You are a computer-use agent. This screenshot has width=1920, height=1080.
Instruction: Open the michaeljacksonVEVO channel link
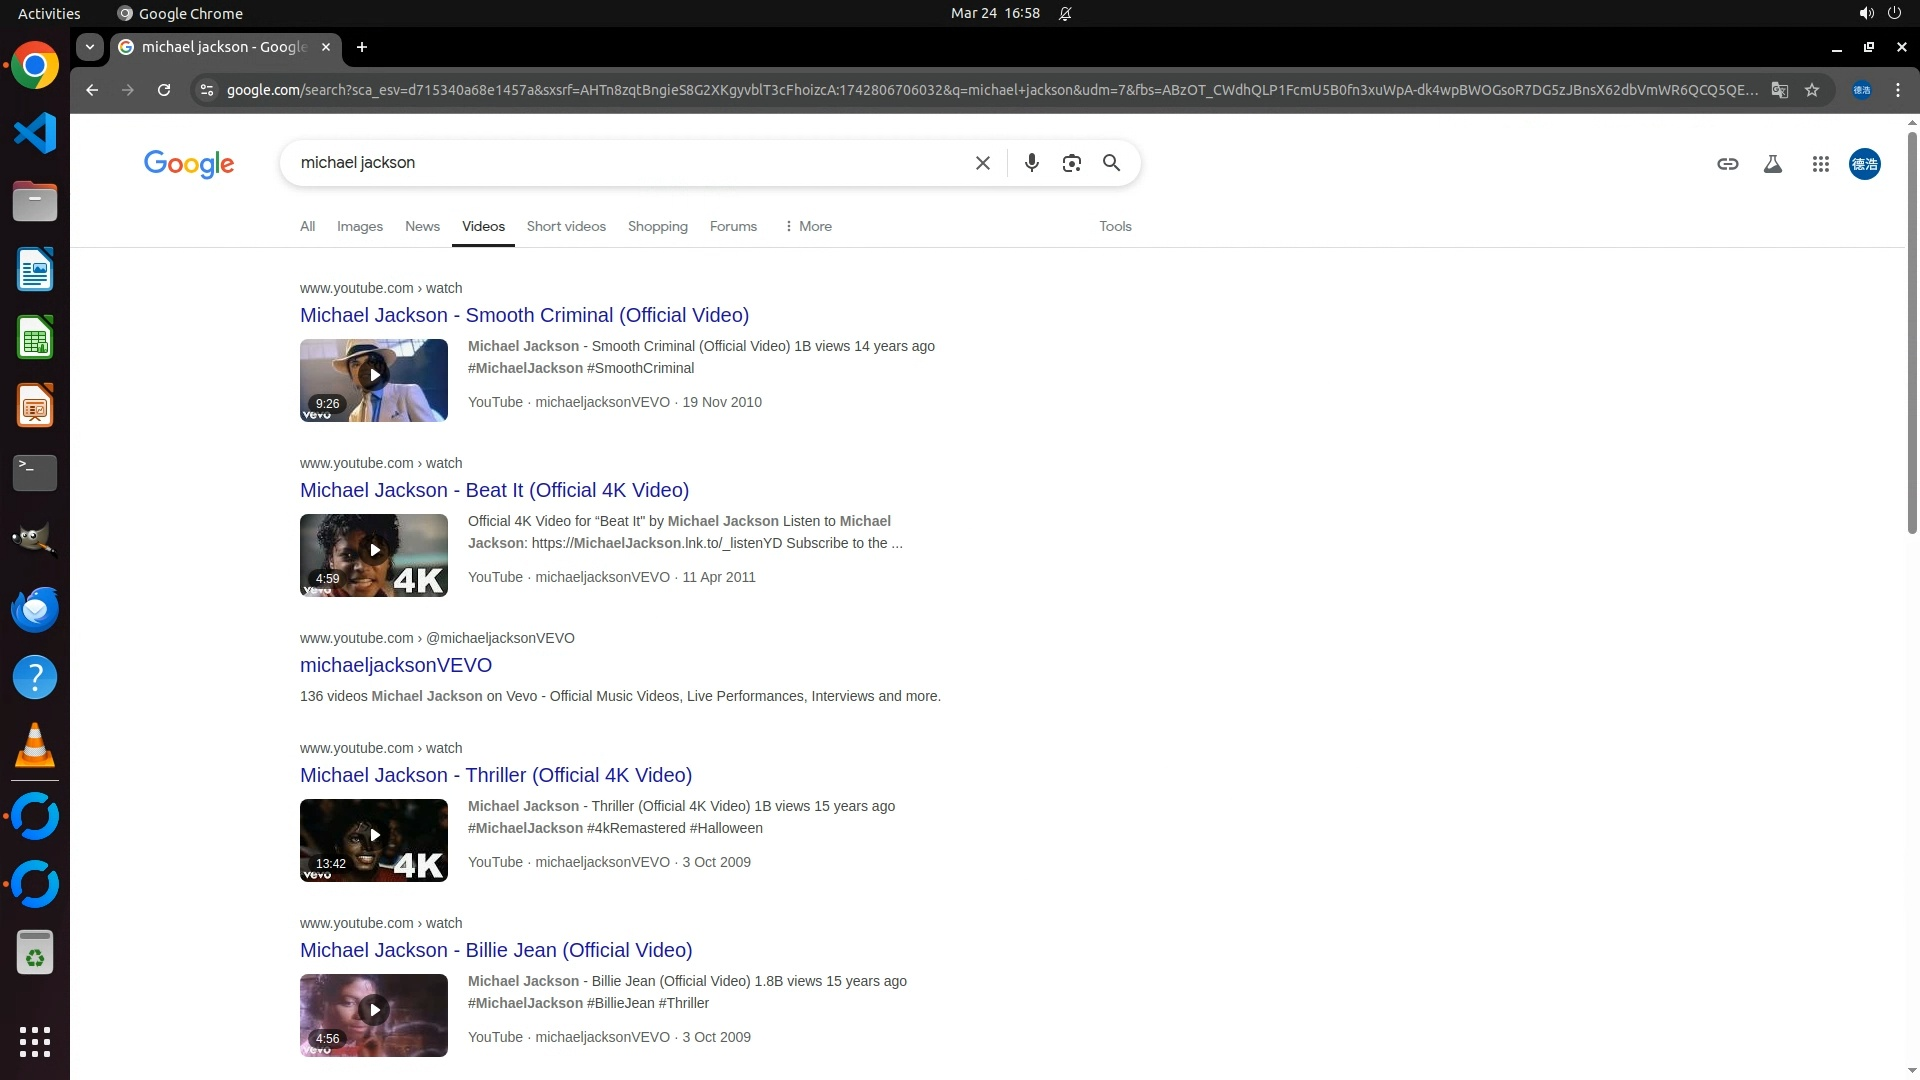point(396,665)
